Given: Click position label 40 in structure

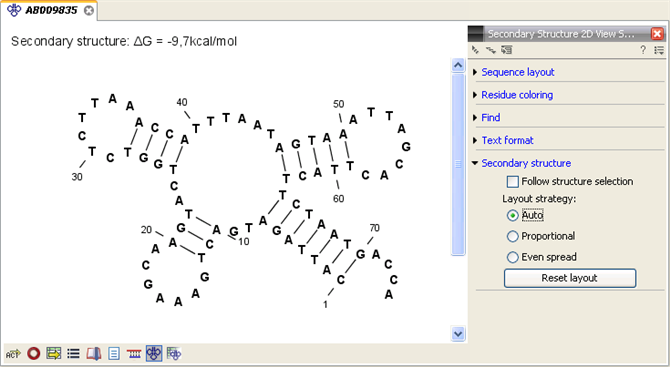Looking at the screenshot, I should tap(182, 103).
